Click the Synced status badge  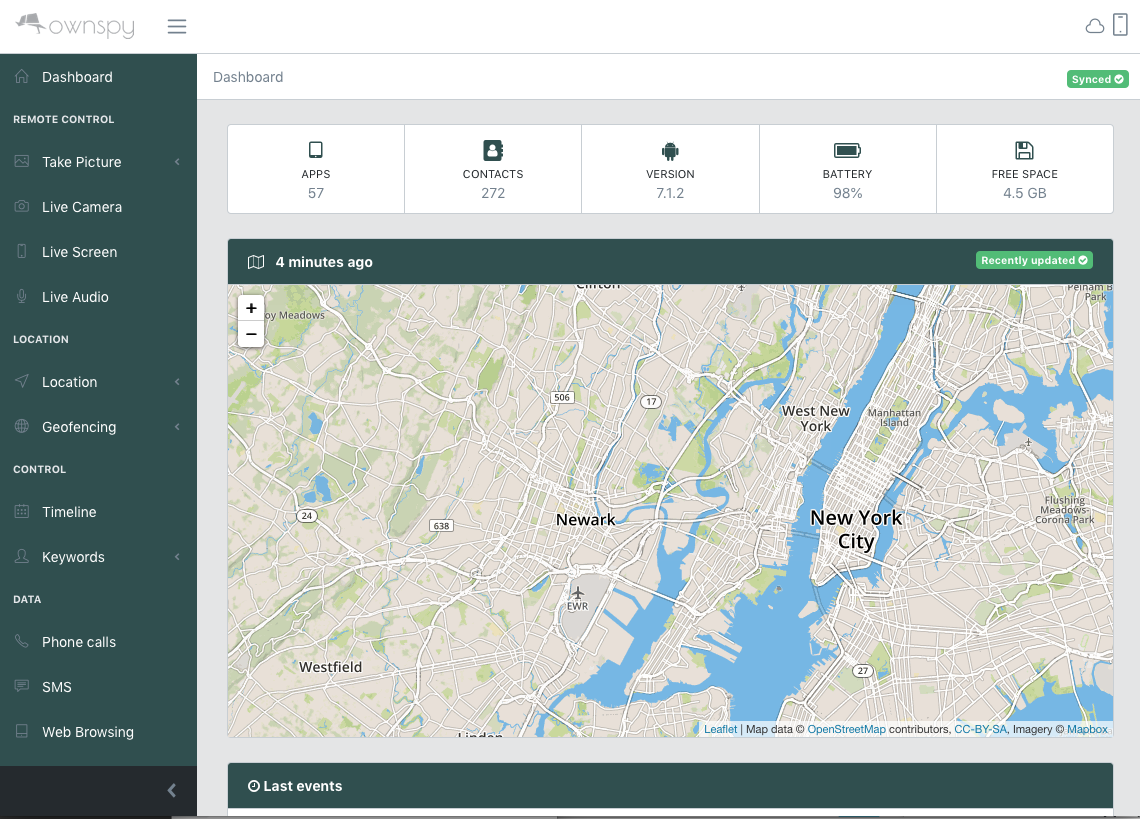[x=1097, y=79]
